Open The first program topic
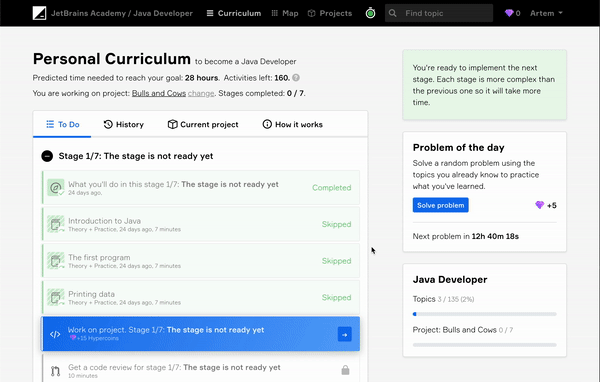Screen dimensions: 600x382 201,261
